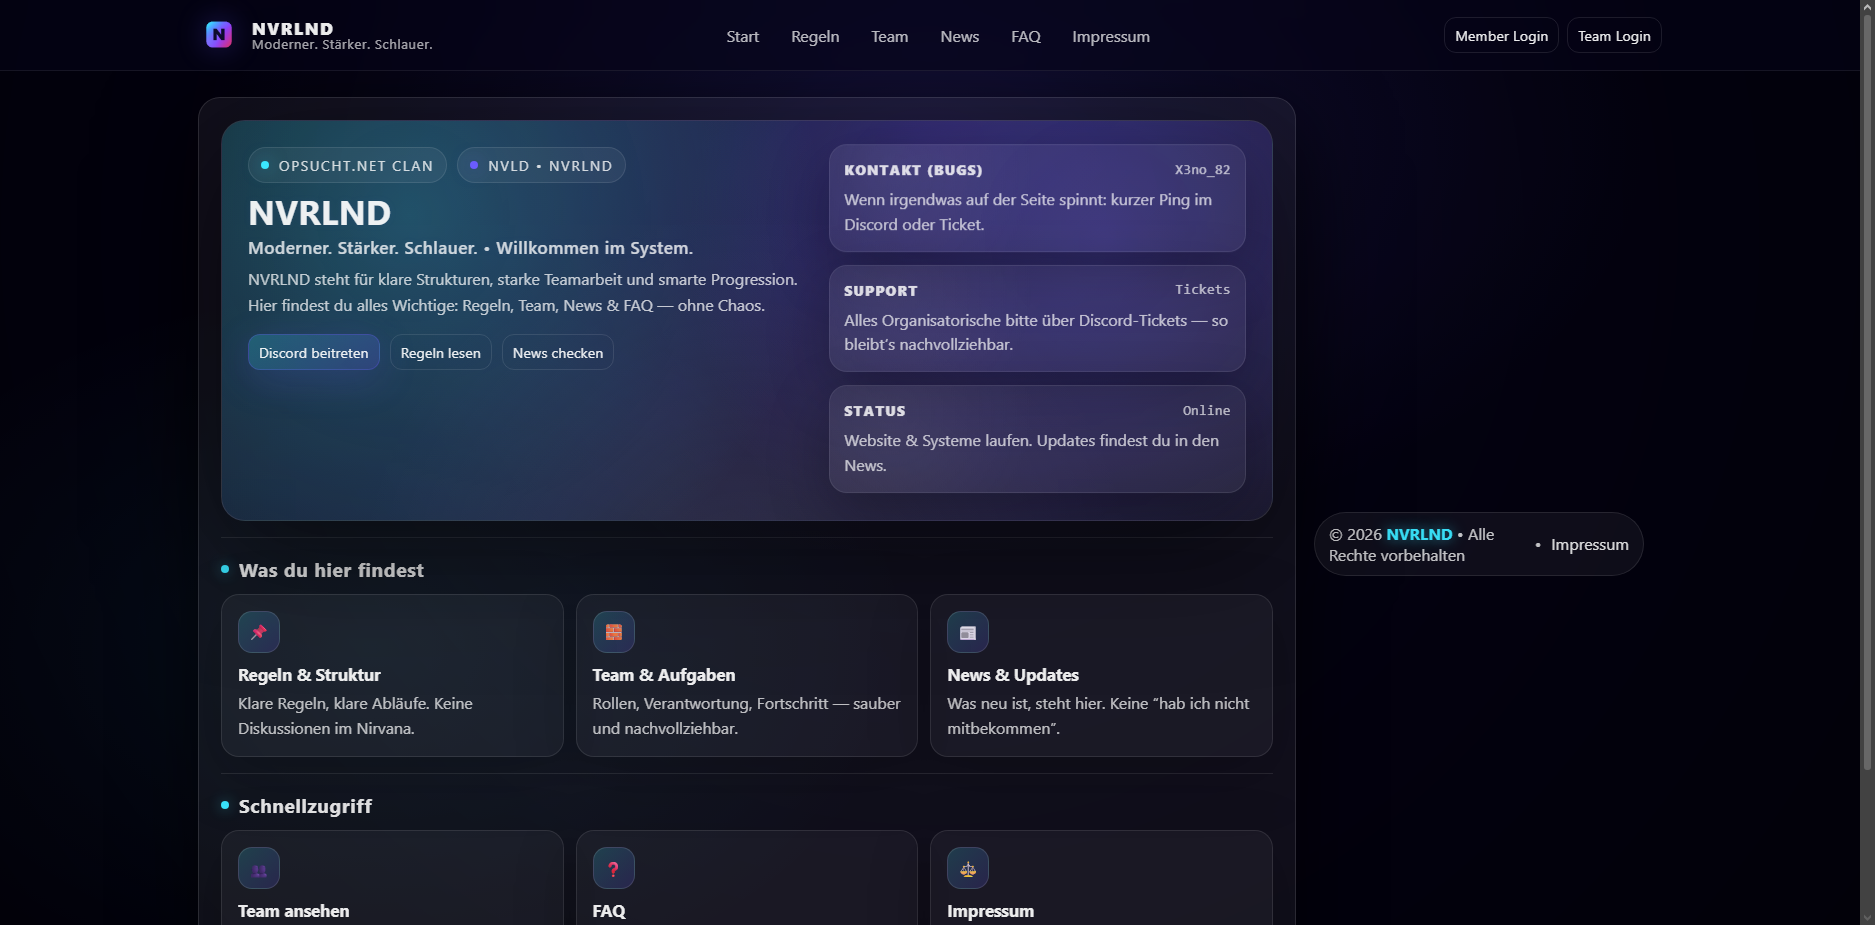Viewport: 1875px width, 925px height.
Task: Click the Team & Aufgaben card icon
Action: 613,632
